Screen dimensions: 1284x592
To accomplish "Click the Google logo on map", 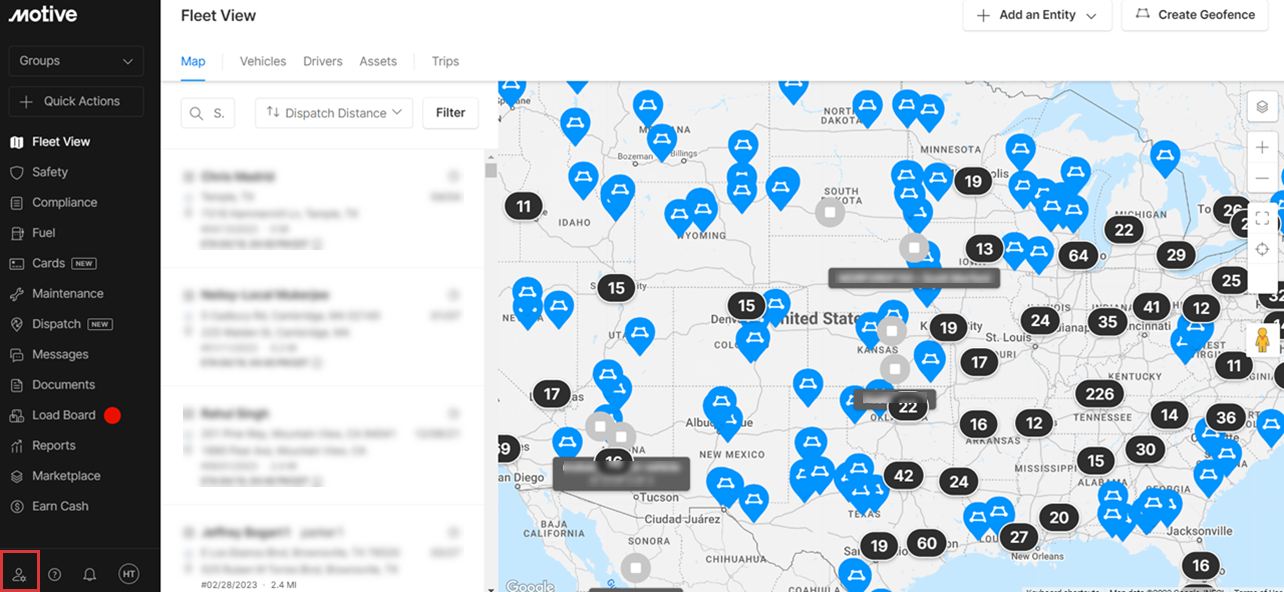I will (529, 585).
